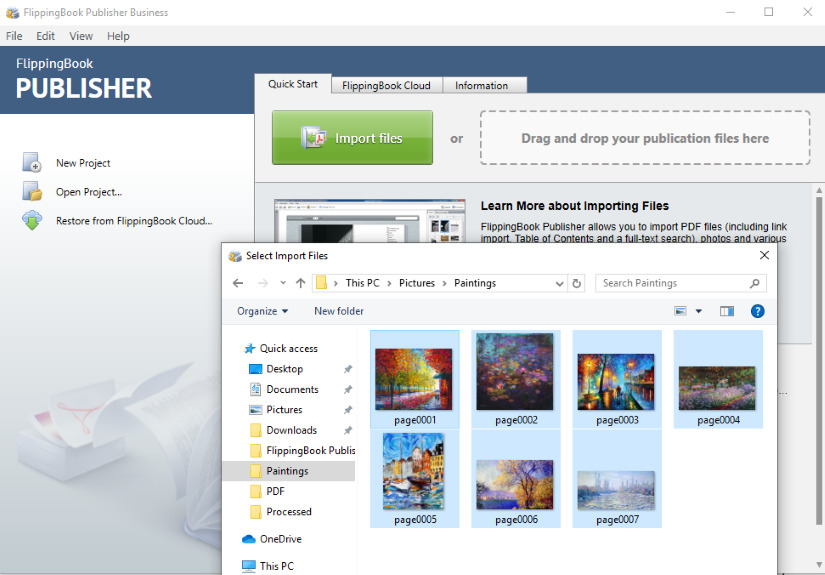Select OneDrive in the navigation pane
825x575 pixels.
[x=280, y=539]
